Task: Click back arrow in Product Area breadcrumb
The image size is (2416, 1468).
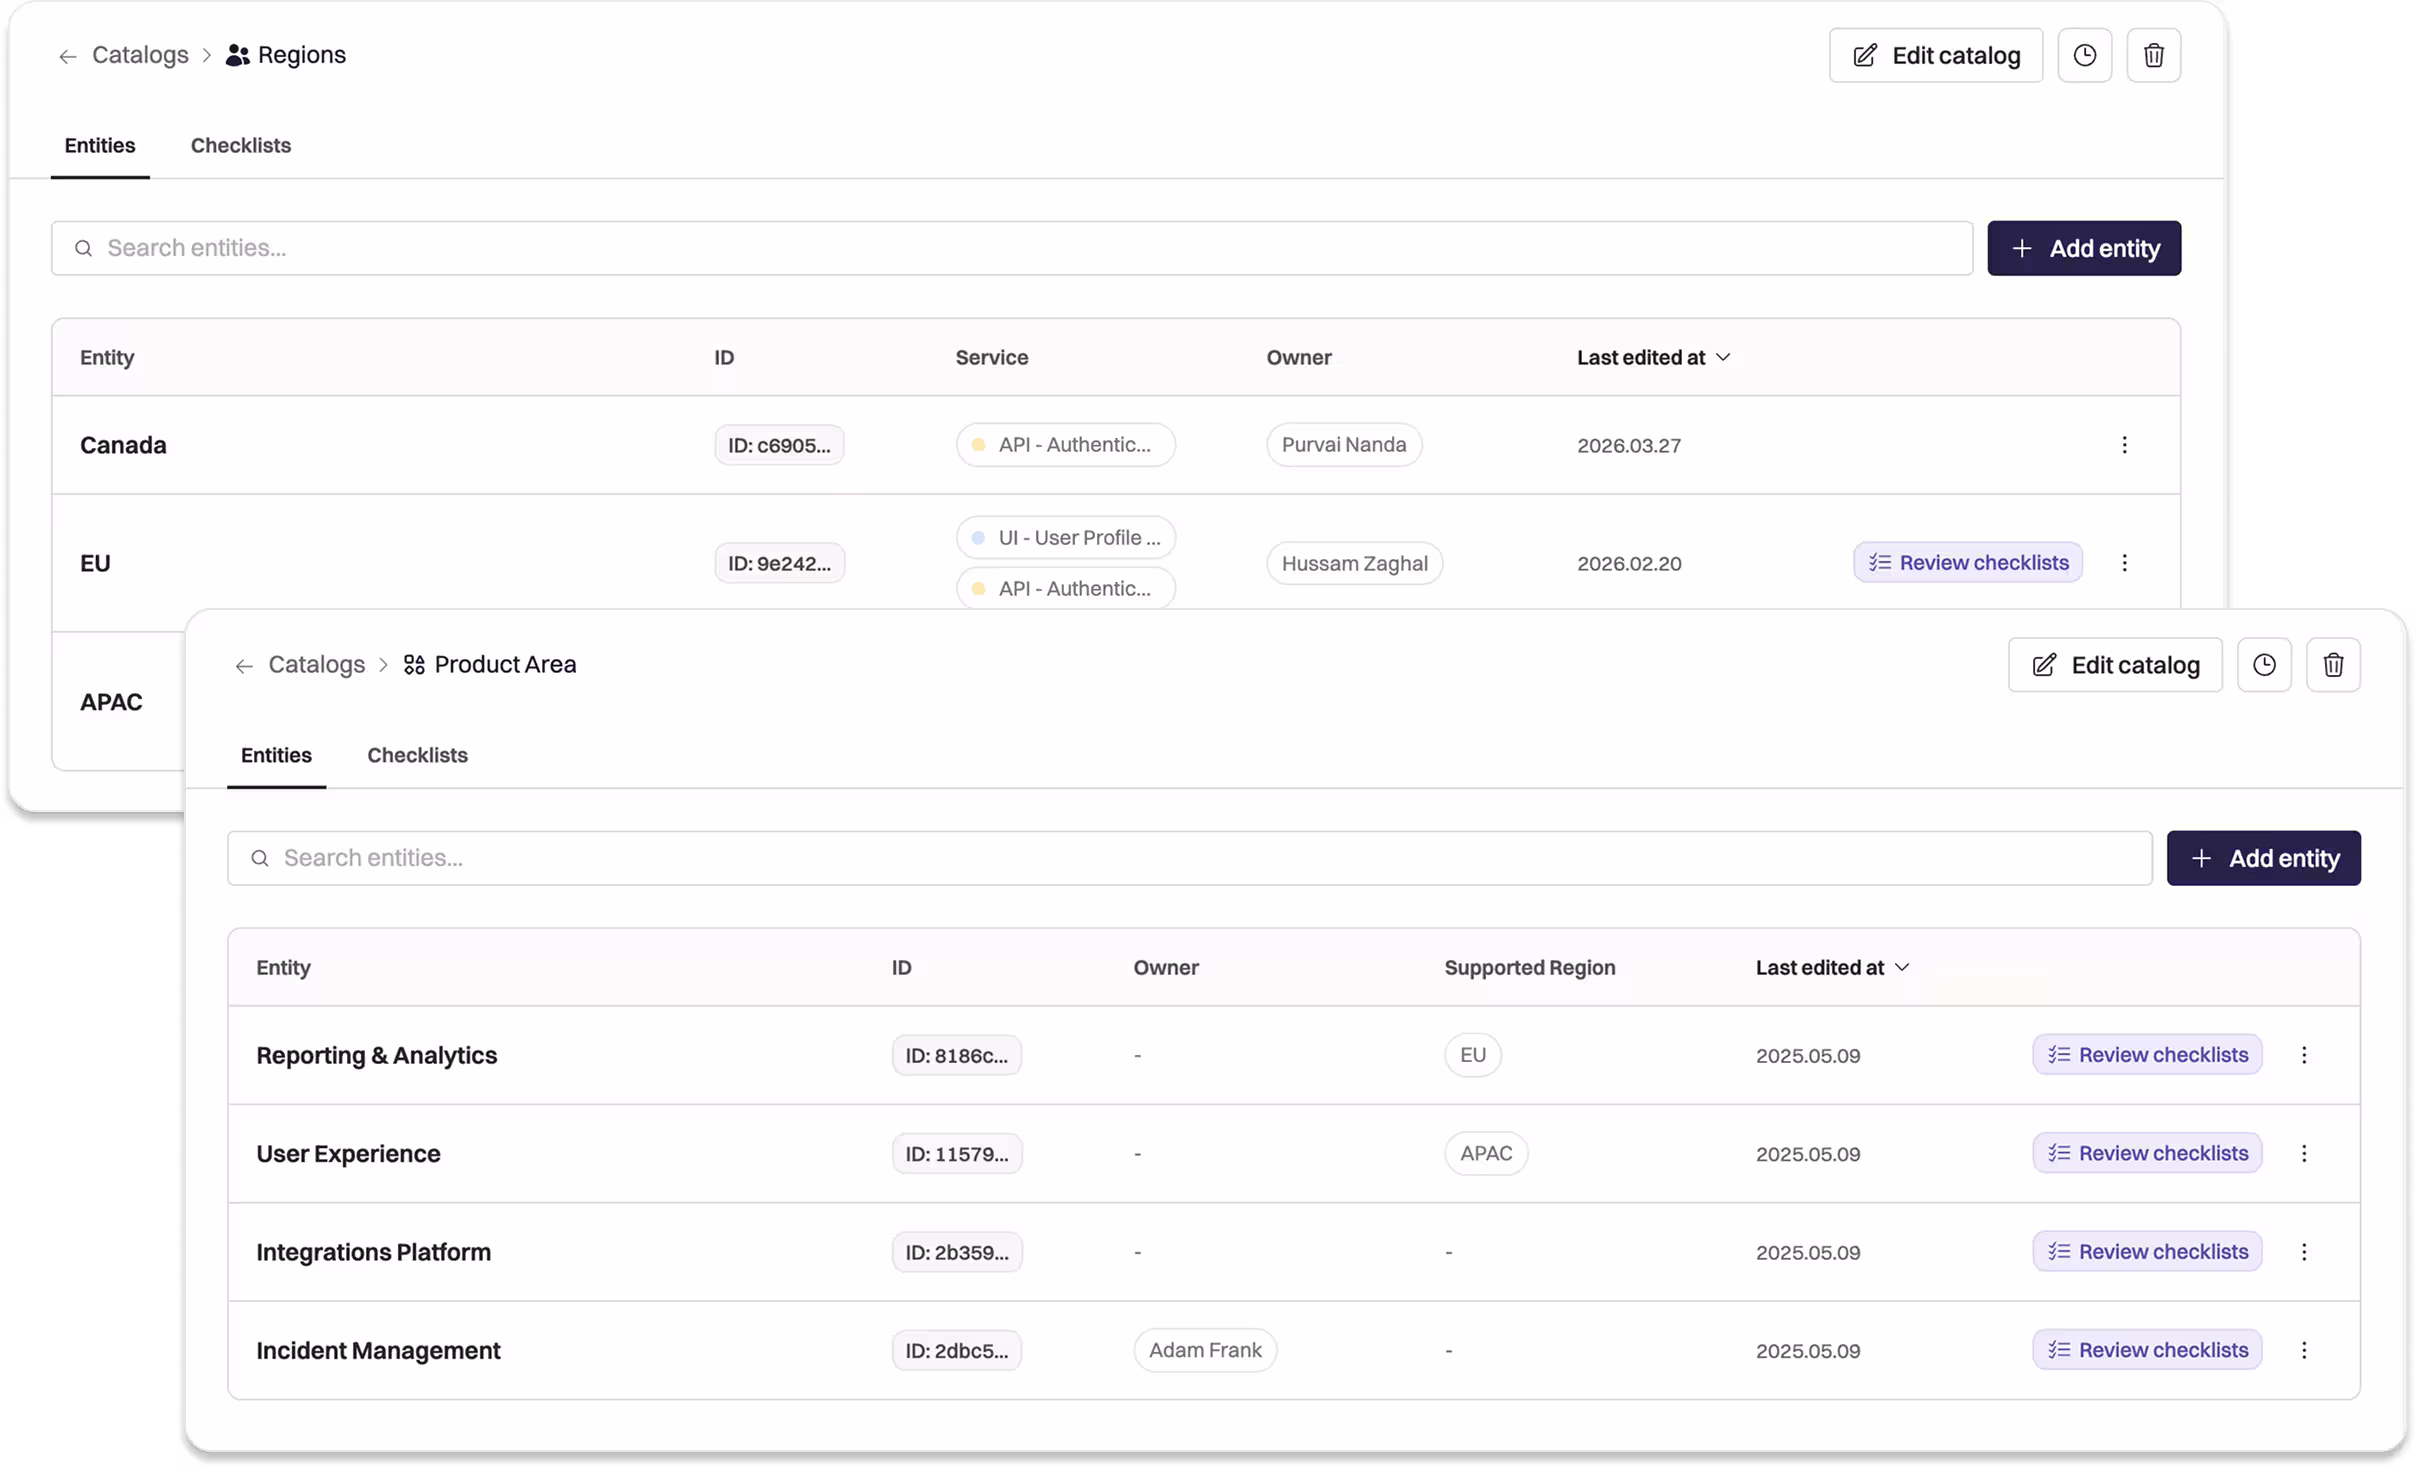Action: 243,666
